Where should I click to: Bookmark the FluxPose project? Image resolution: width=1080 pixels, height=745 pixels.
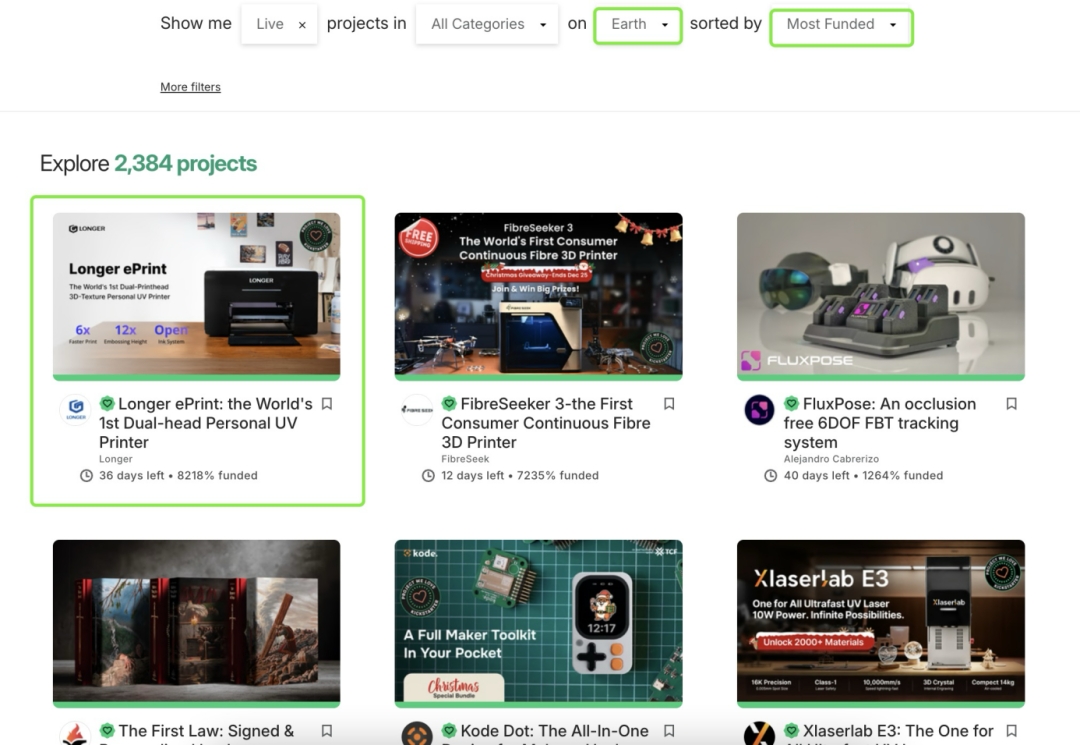click(1011, 404)
